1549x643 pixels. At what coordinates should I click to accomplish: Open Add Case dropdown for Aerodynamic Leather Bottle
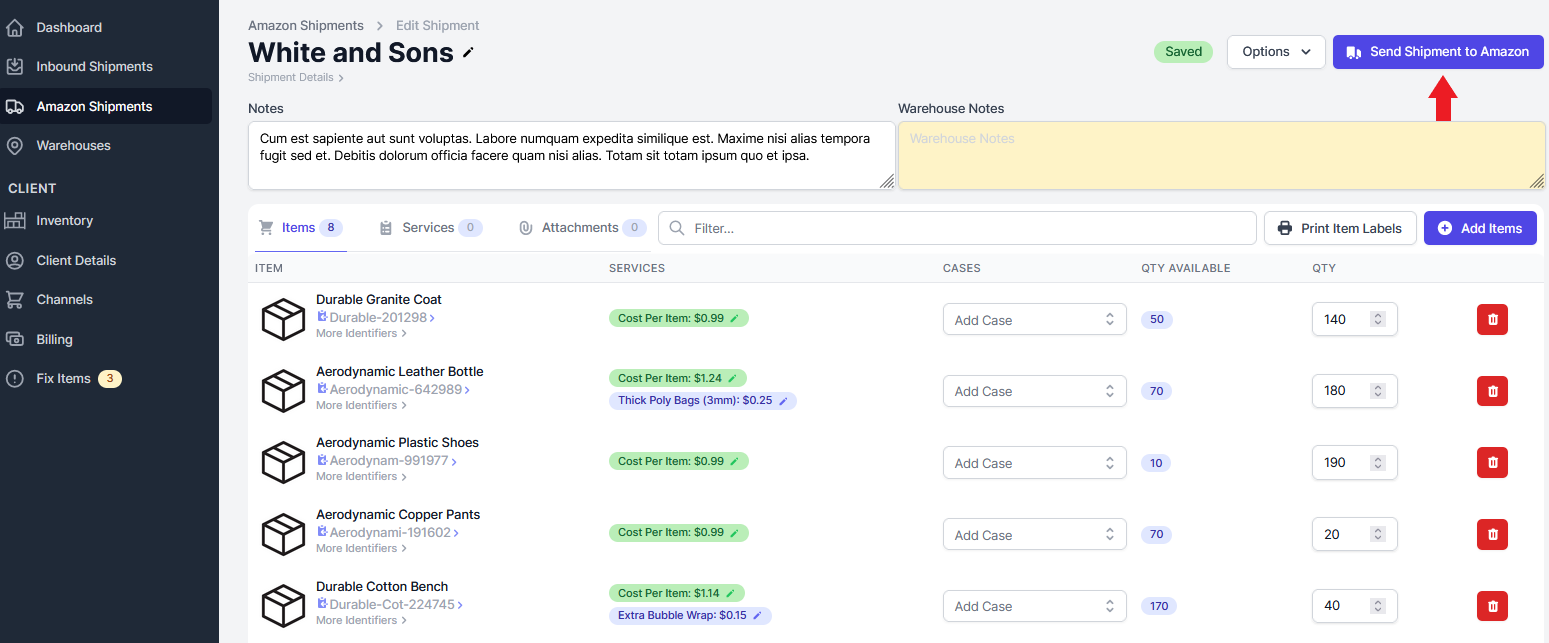pos(1034,391)
